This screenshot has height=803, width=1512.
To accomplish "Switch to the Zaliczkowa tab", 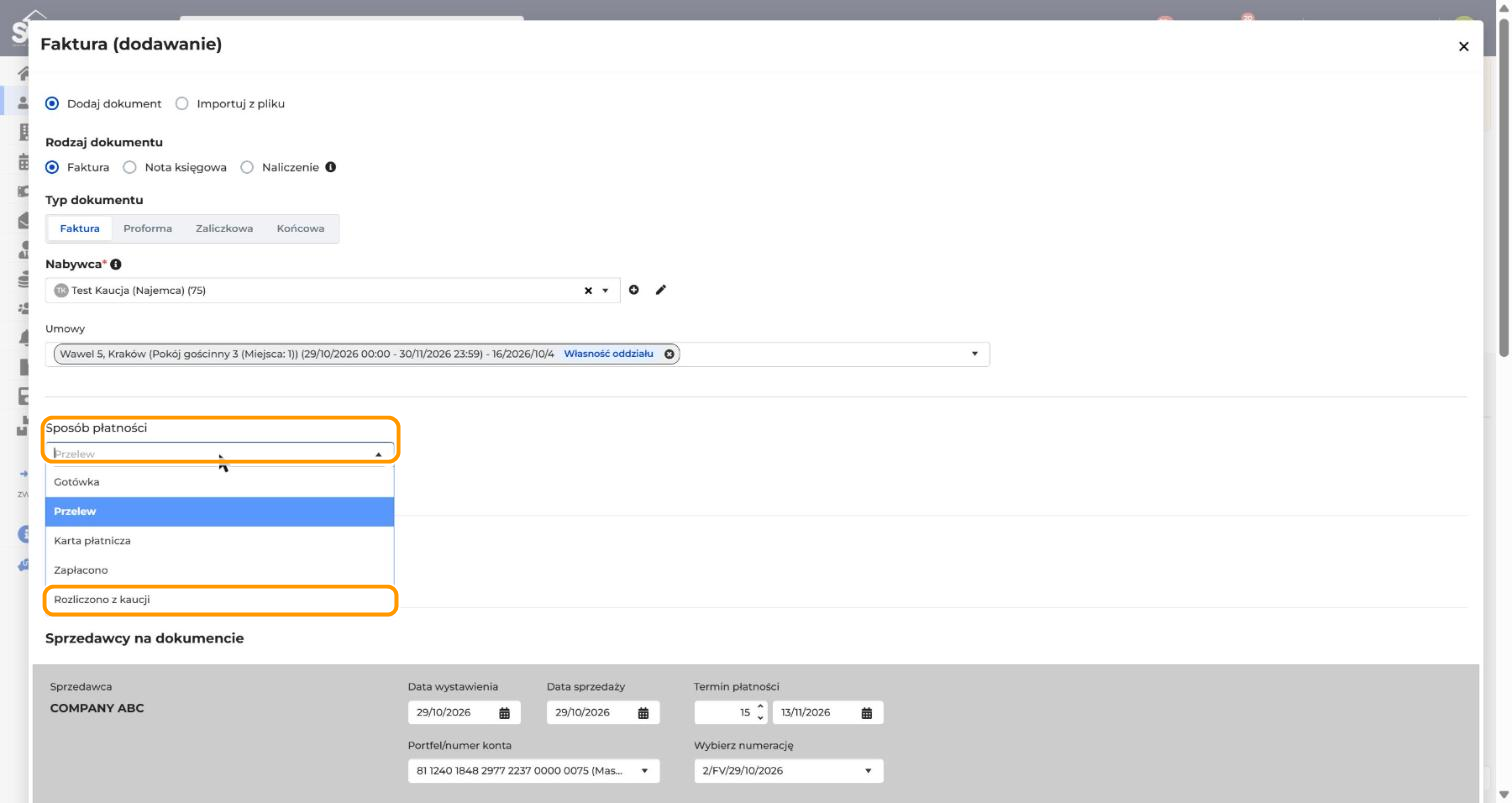I will [224, 229].
